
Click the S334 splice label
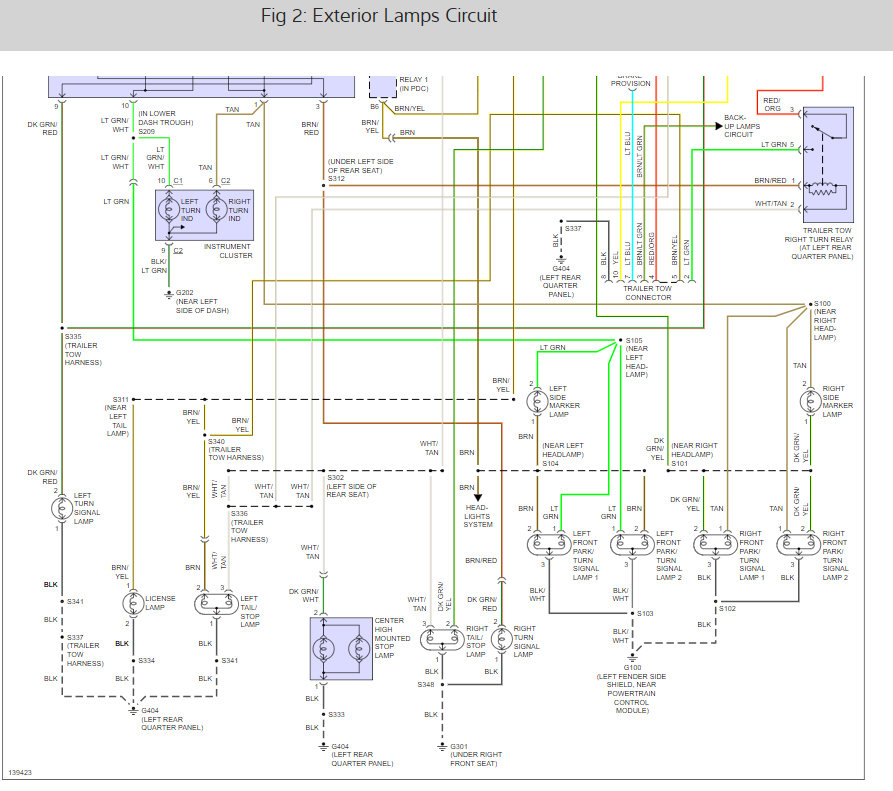tap(146, 661)
